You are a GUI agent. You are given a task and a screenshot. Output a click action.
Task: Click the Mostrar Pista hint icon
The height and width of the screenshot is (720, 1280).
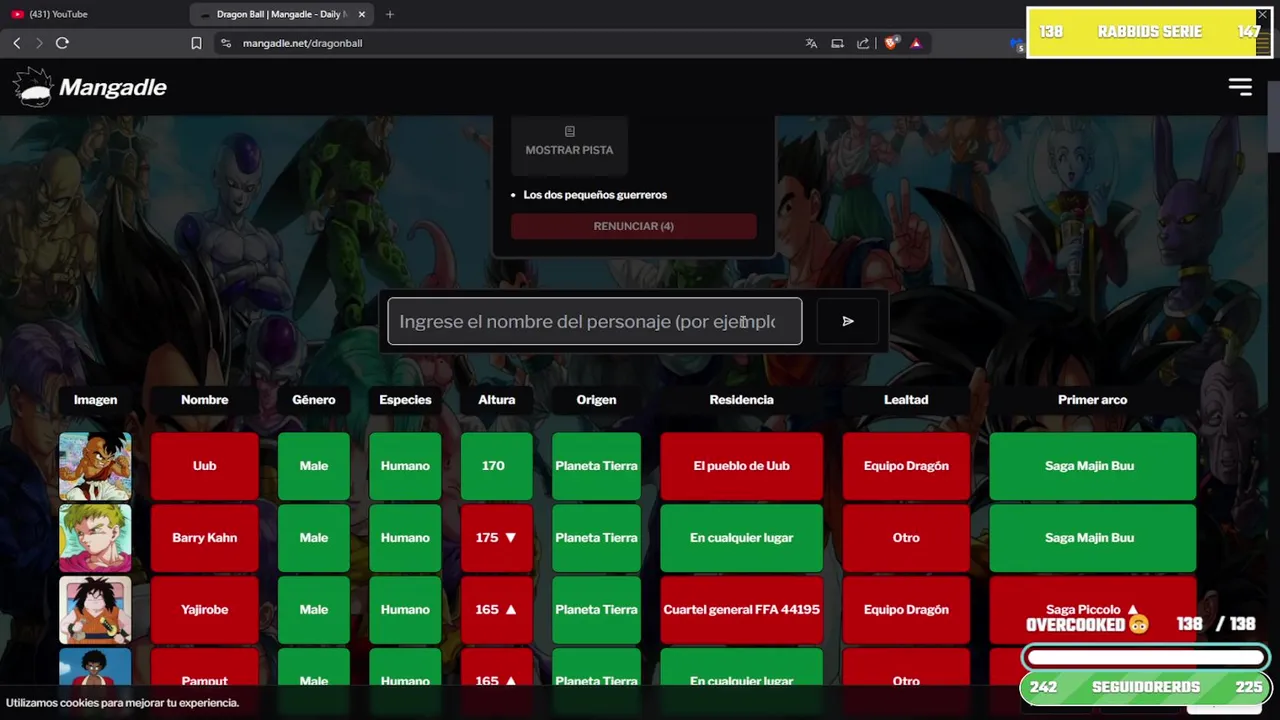coord(570,131)
